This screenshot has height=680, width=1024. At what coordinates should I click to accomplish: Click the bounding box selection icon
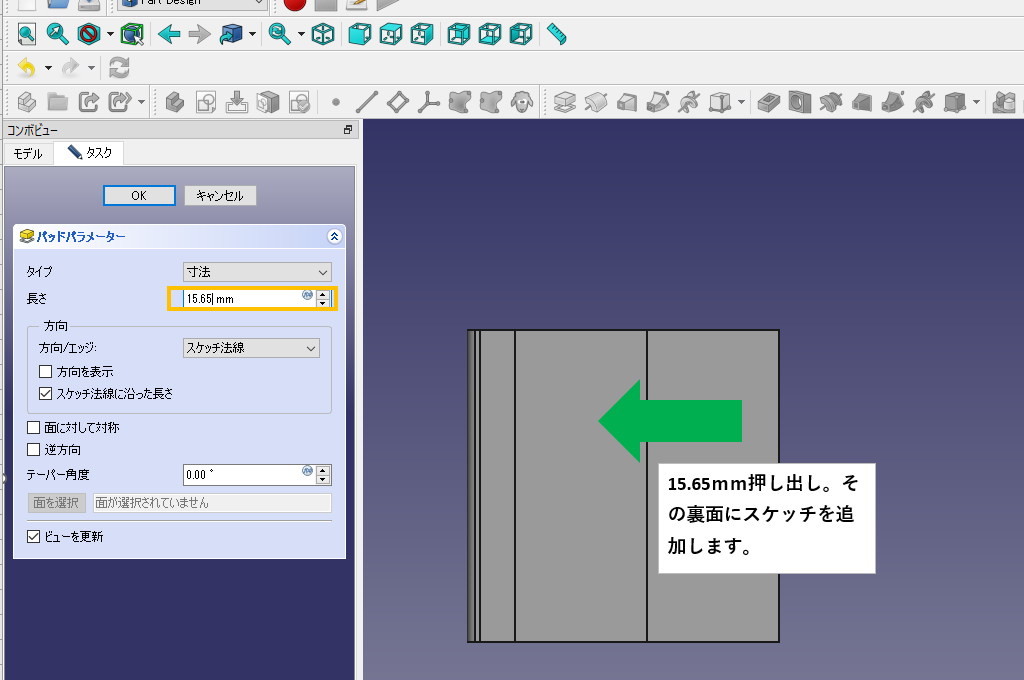(131, 34)
